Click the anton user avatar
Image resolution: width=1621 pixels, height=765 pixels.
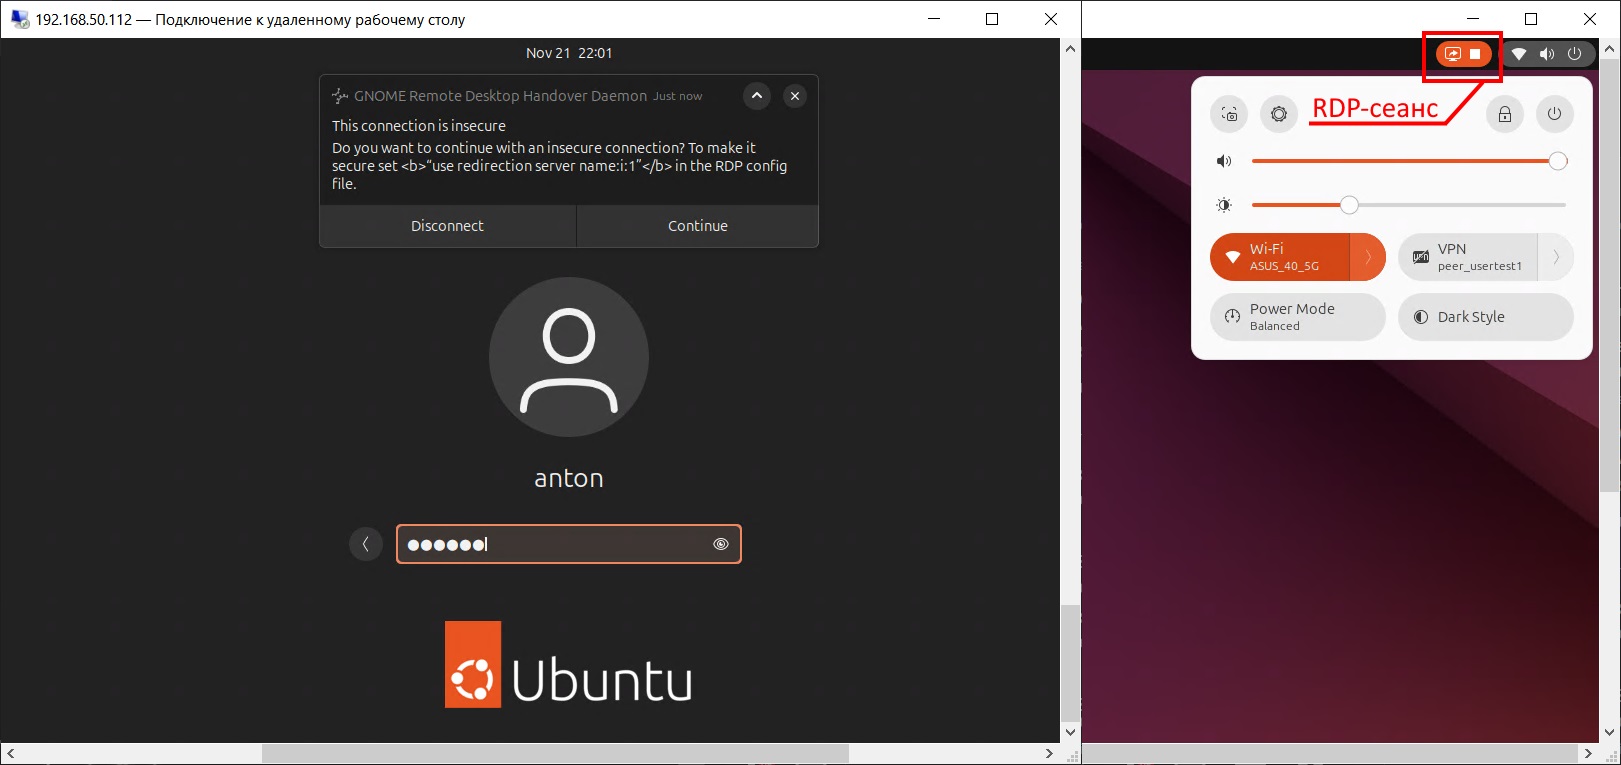pos(568,357)
